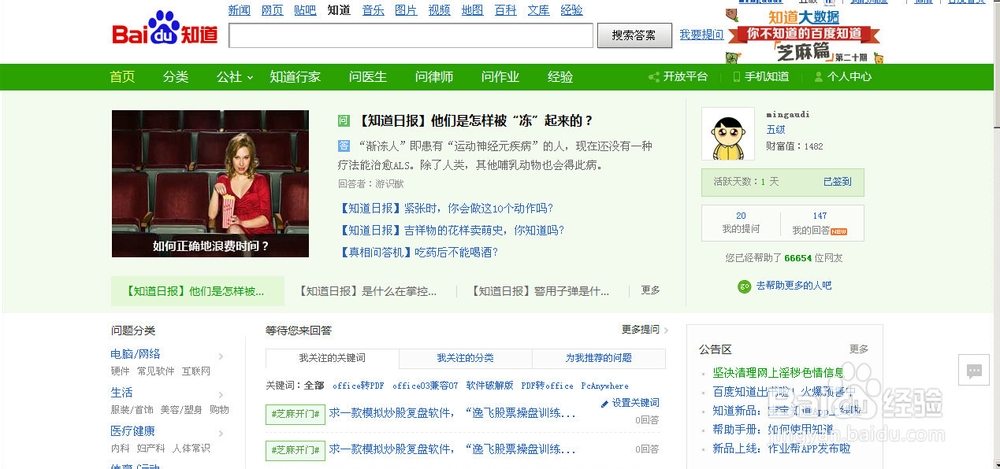Filter by keyword 软件破解版

[490, 386]
